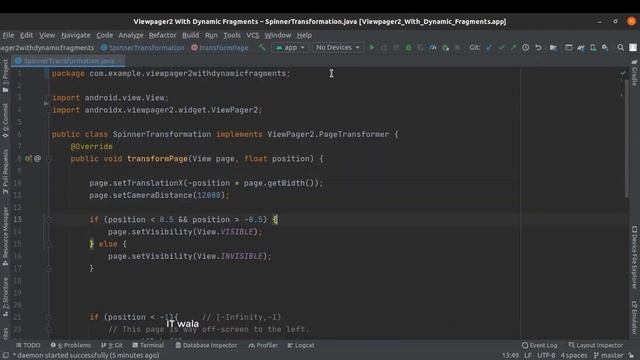Change the UTF-8 file encoding
This screenshot has width=640, height=360.
(546, 356)
